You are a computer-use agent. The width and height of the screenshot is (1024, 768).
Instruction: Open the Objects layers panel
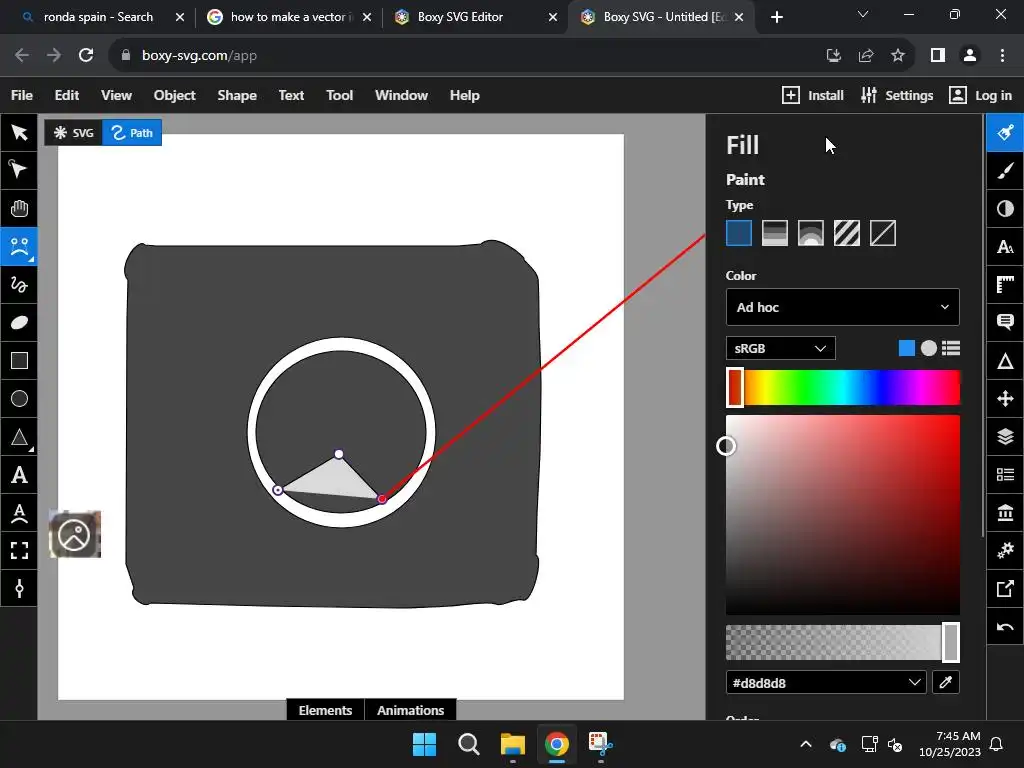click(x=1005, y=436)
